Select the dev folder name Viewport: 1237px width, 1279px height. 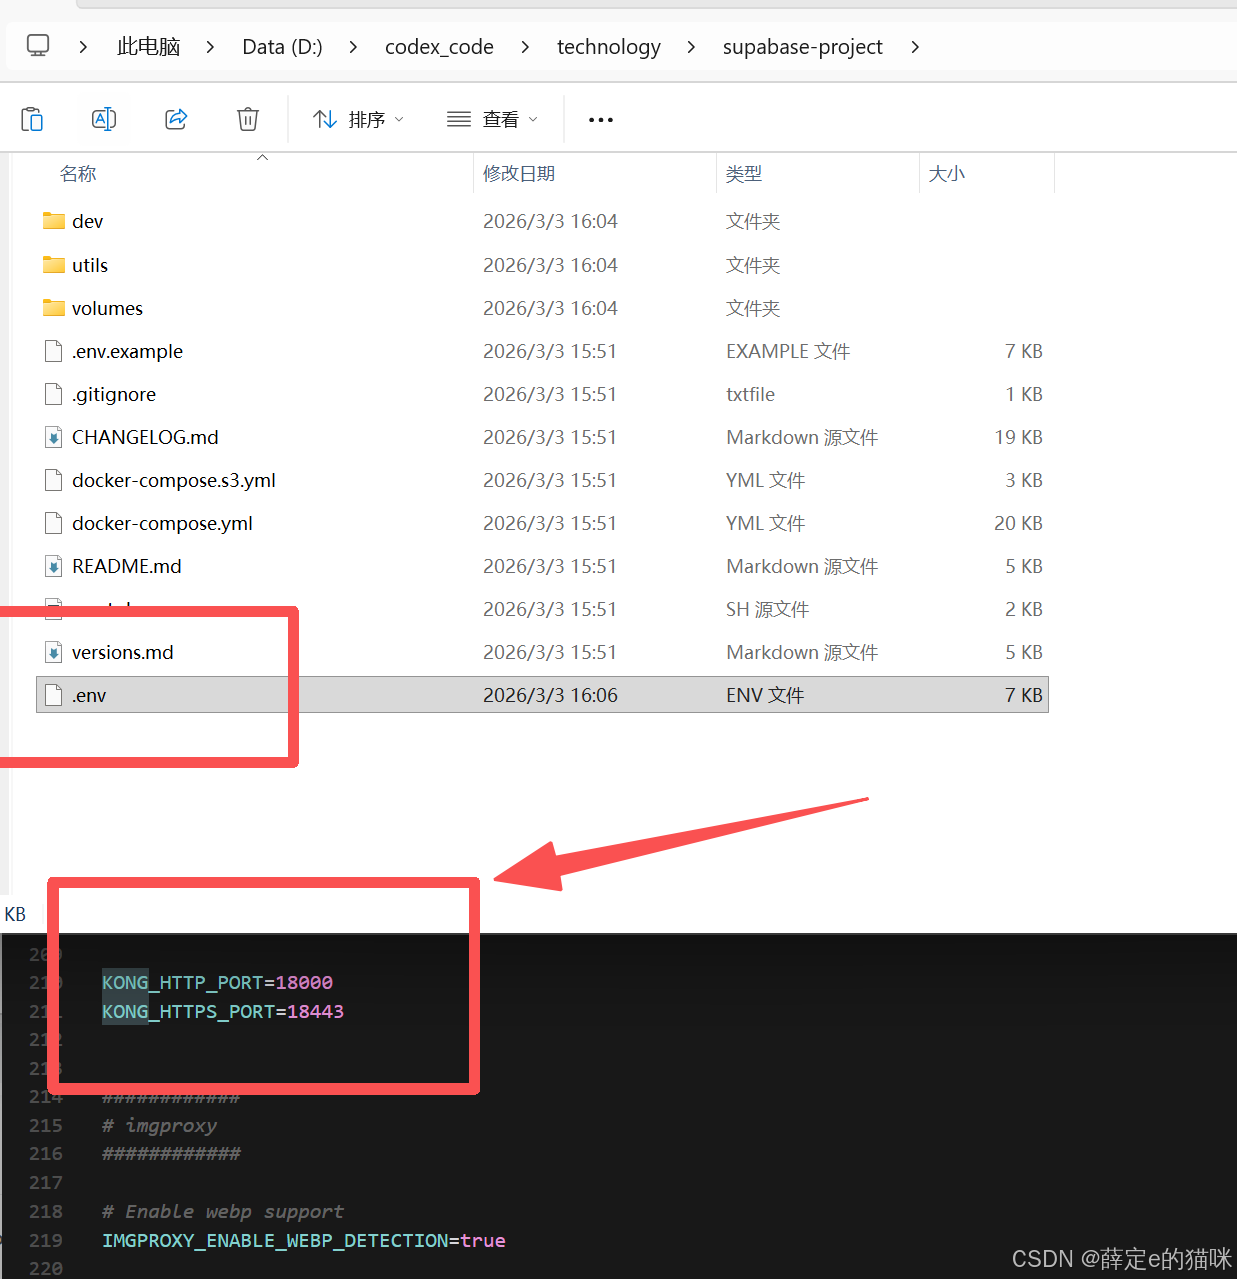tap(88, 222)
